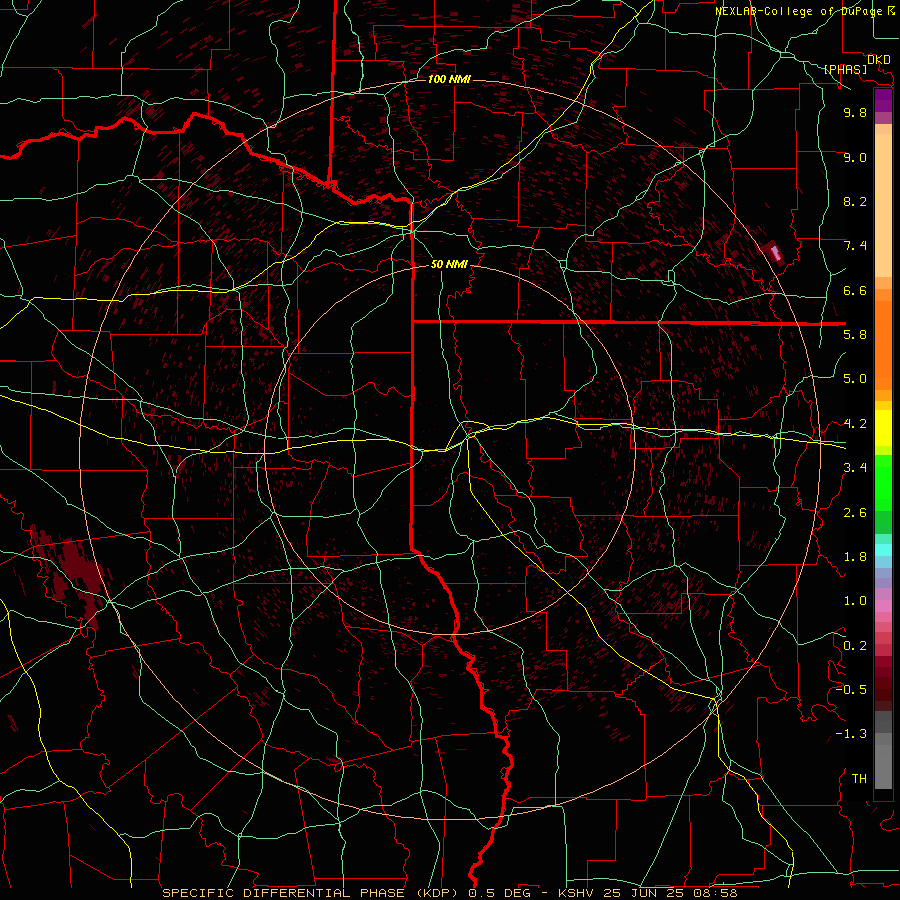
Task: Click the pink radar echo in the northeast
Action: pos(775,253)
